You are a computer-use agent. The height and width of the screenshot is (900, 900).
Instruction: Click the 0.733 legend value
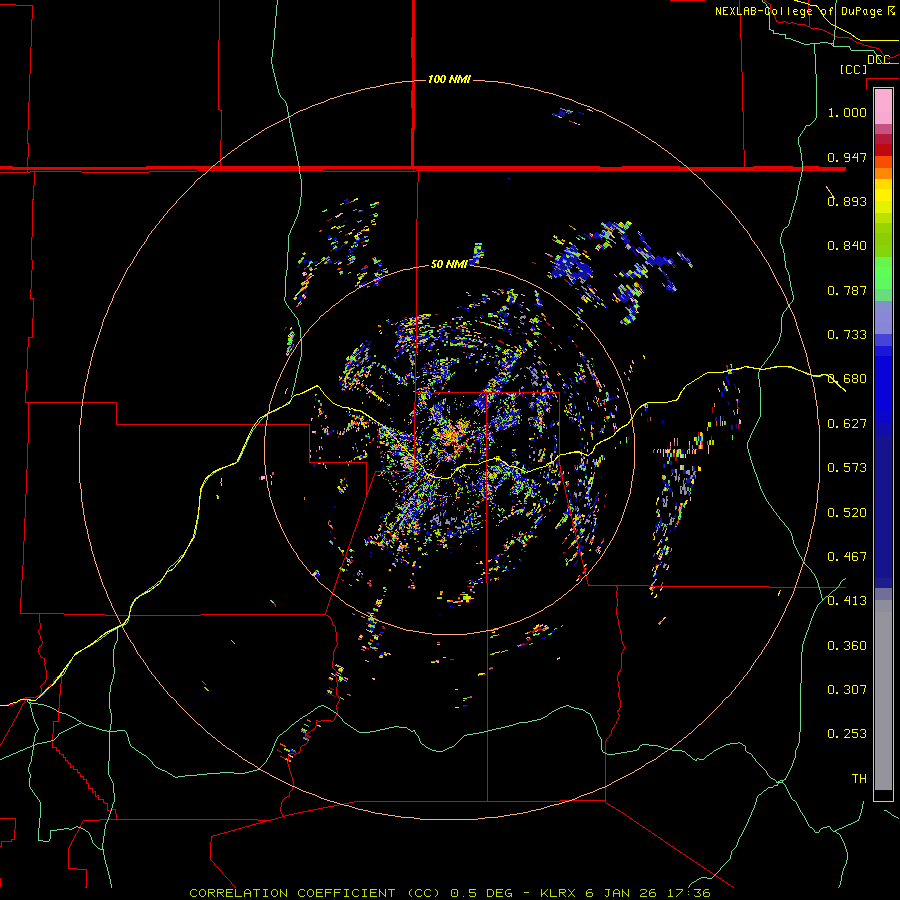click(x=847, y=335)
